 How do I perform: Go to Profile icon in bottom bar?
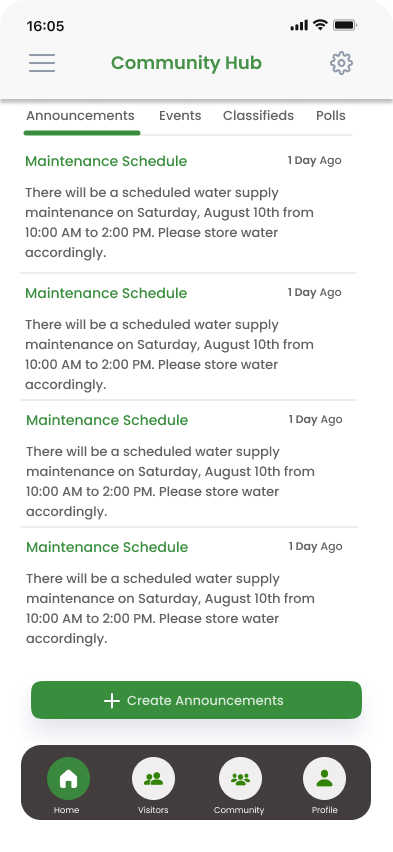[x=325, y=779]
